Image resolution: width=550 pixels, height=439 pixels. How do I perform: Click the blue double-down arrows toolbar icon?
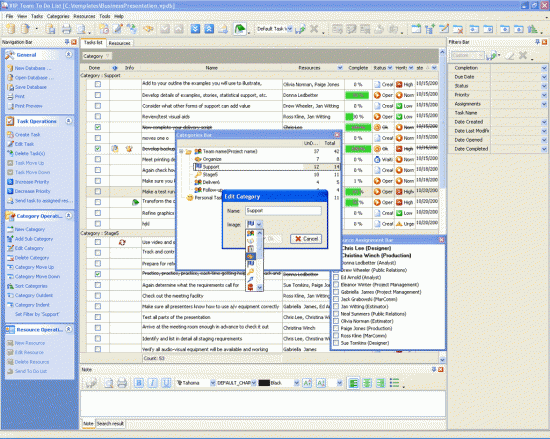195,29
